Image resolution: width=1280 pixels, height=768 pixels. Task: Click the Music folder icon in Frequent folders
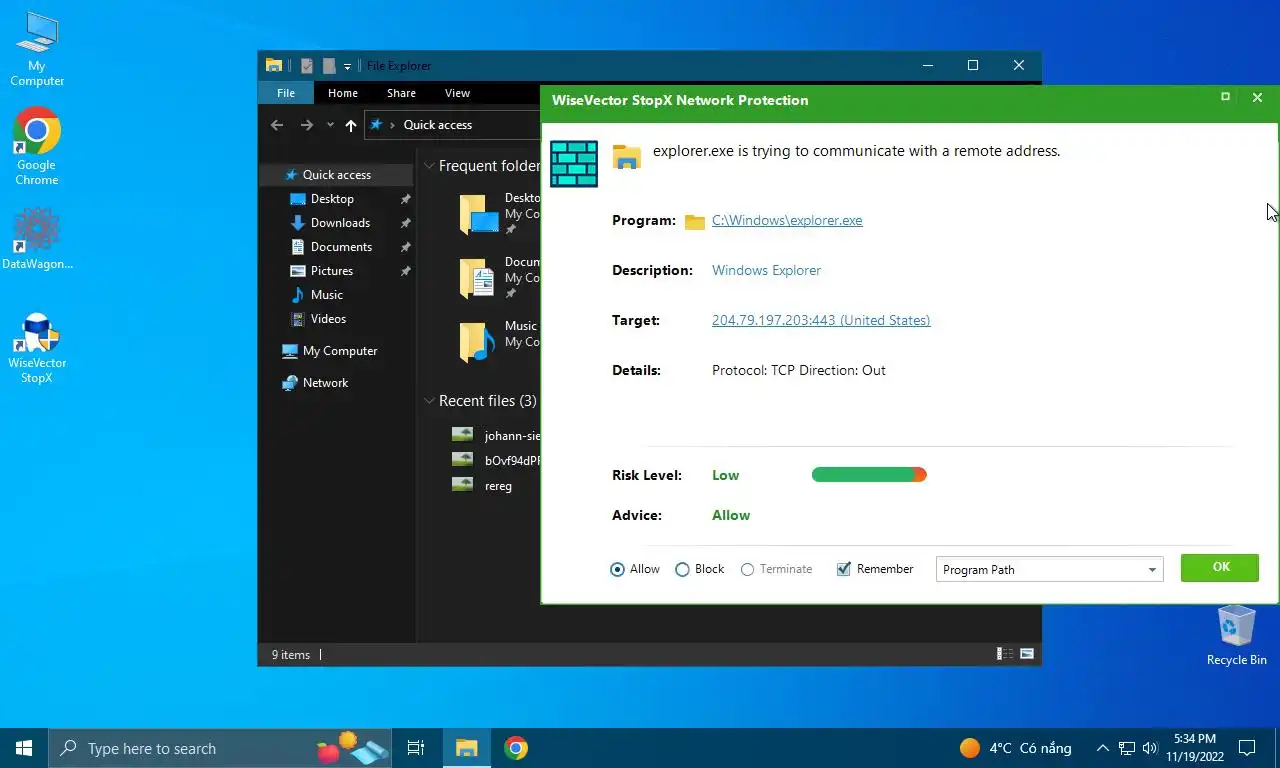477,342
